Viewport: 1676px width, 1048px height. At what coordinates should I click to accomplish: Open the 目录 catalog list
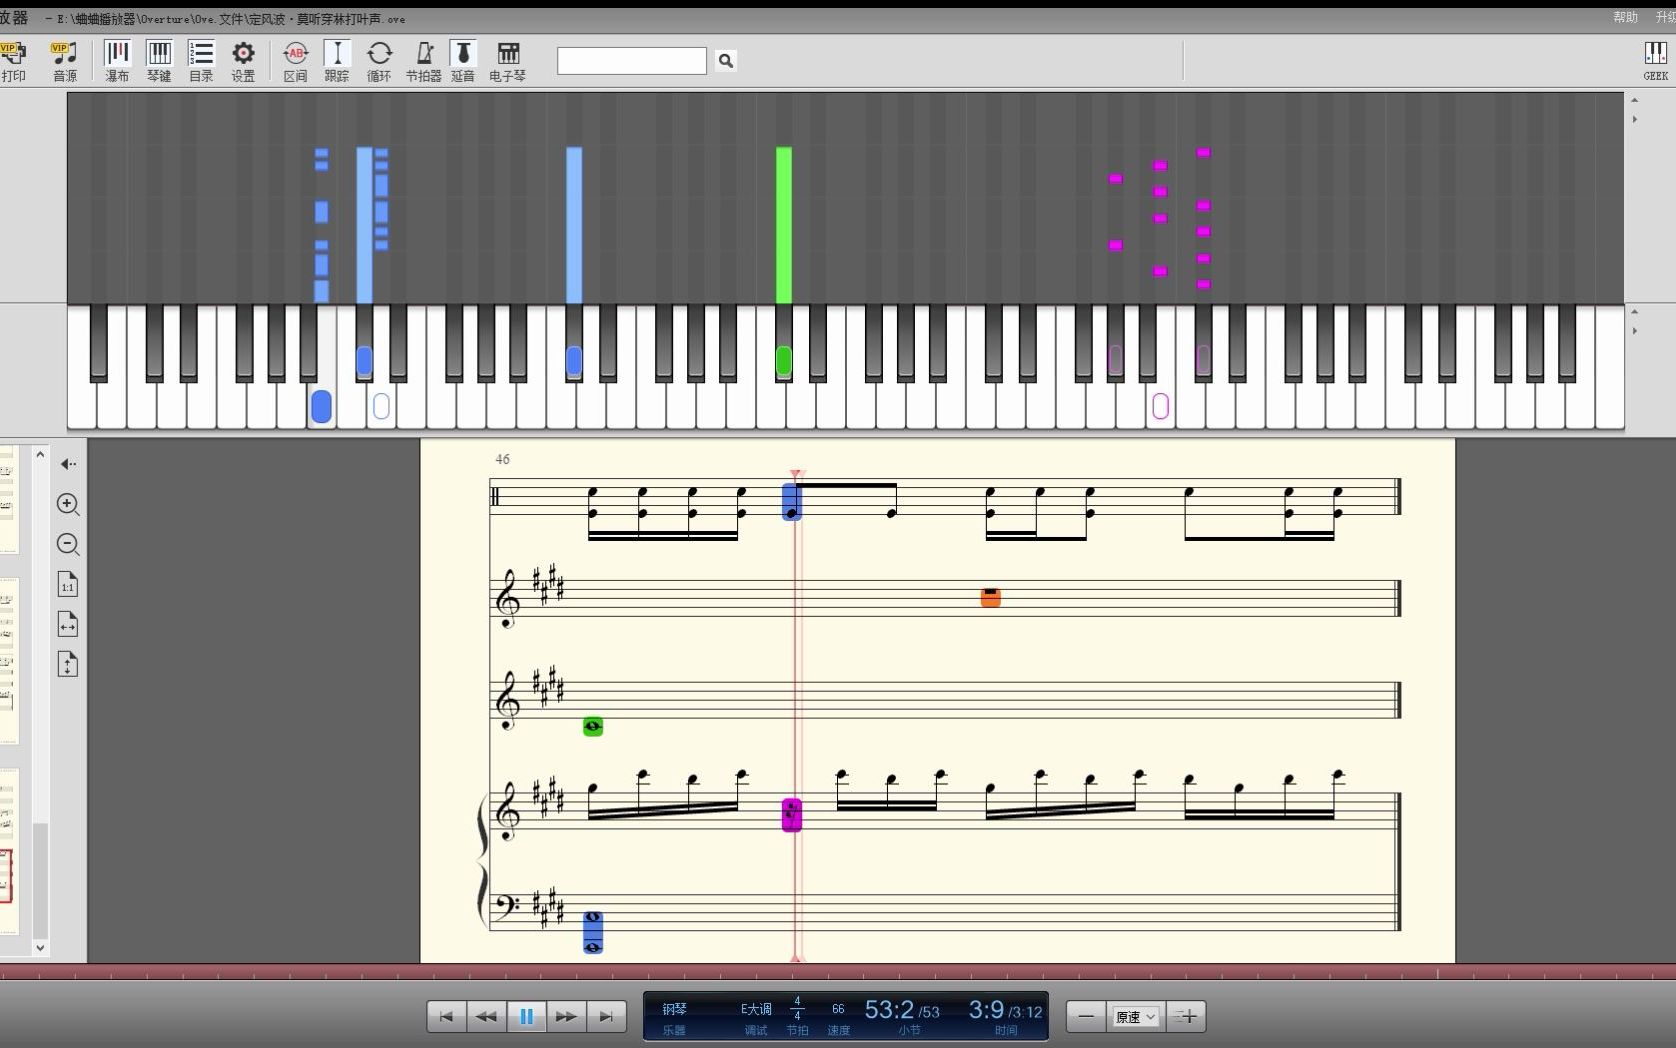click(201, 61)
